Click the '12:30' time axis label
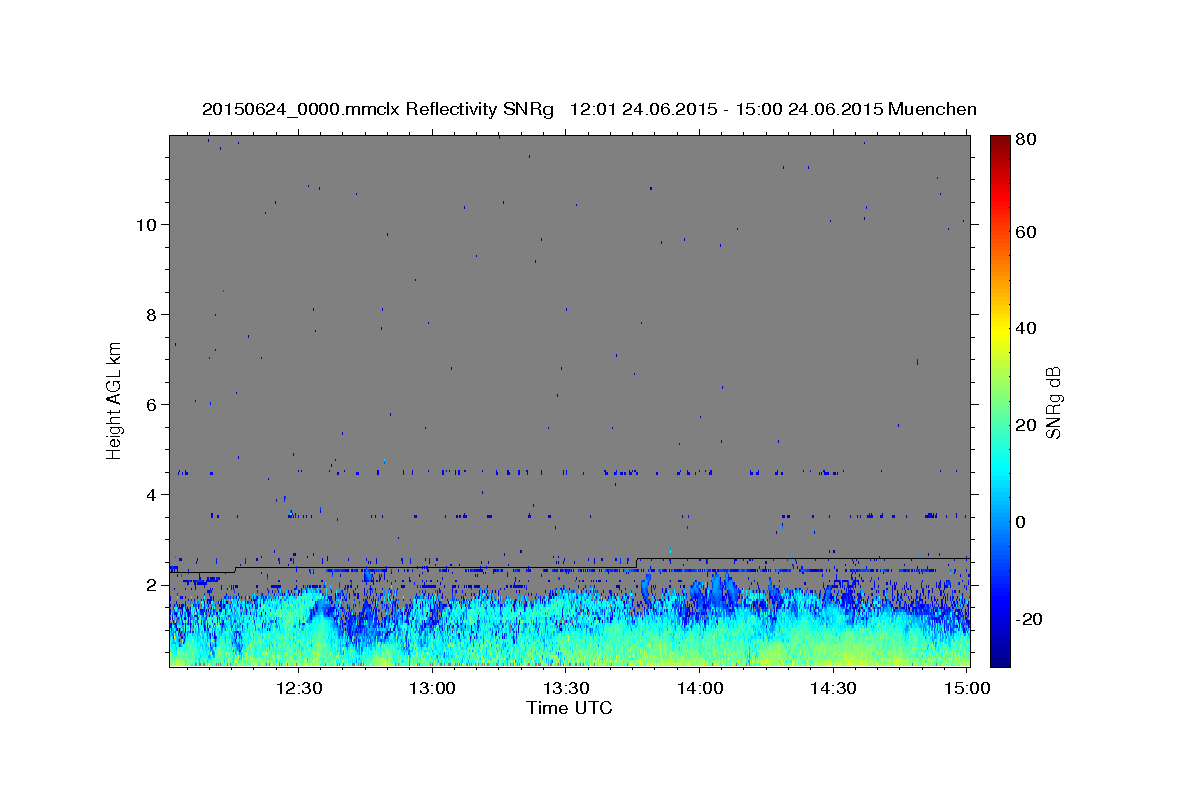The height and width of the screenshot is (800, 1200). pyautogui.click(x=299, y=688)
